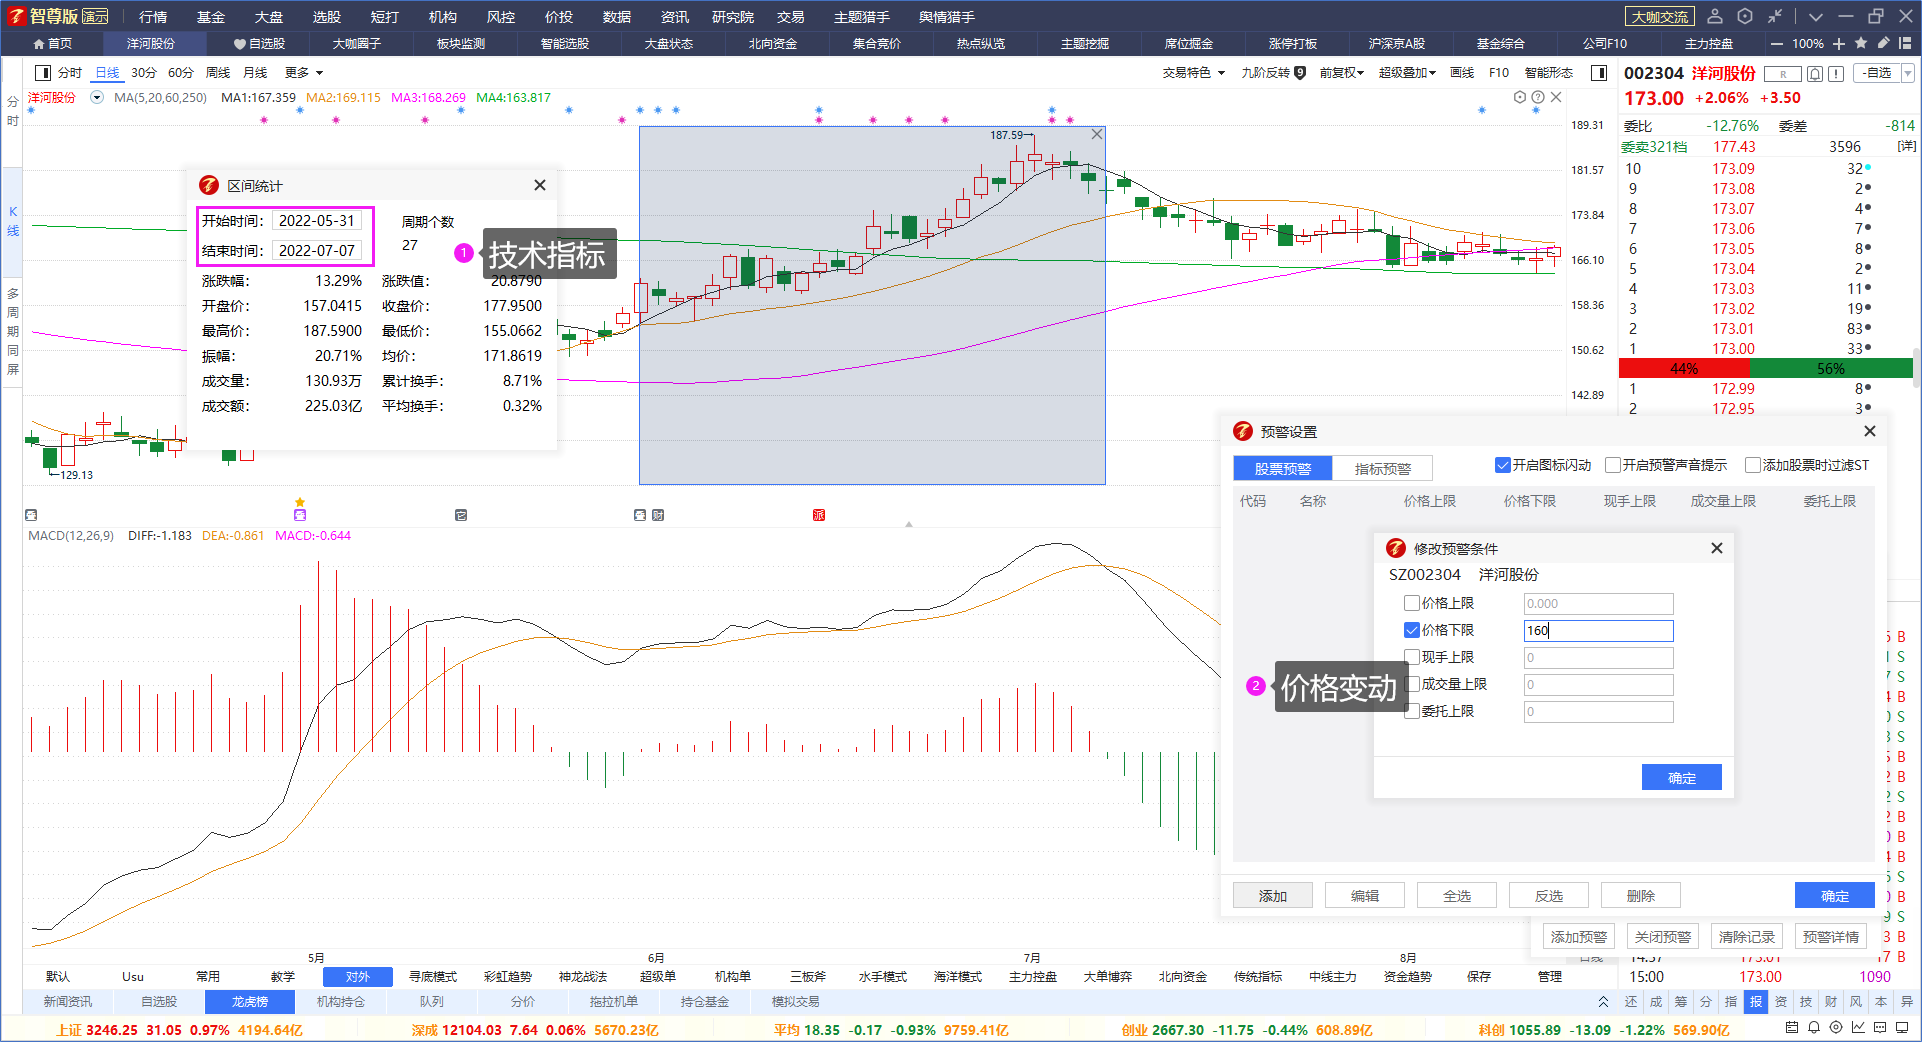Click the 添加 button in 预警设置
This screenshot has height=1042, width=1922.
(1273, 896)
